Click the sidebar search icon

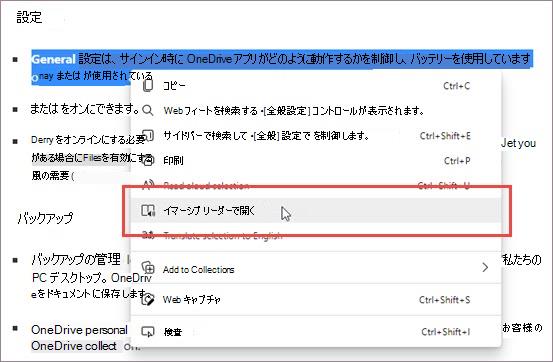click(148, 136)
